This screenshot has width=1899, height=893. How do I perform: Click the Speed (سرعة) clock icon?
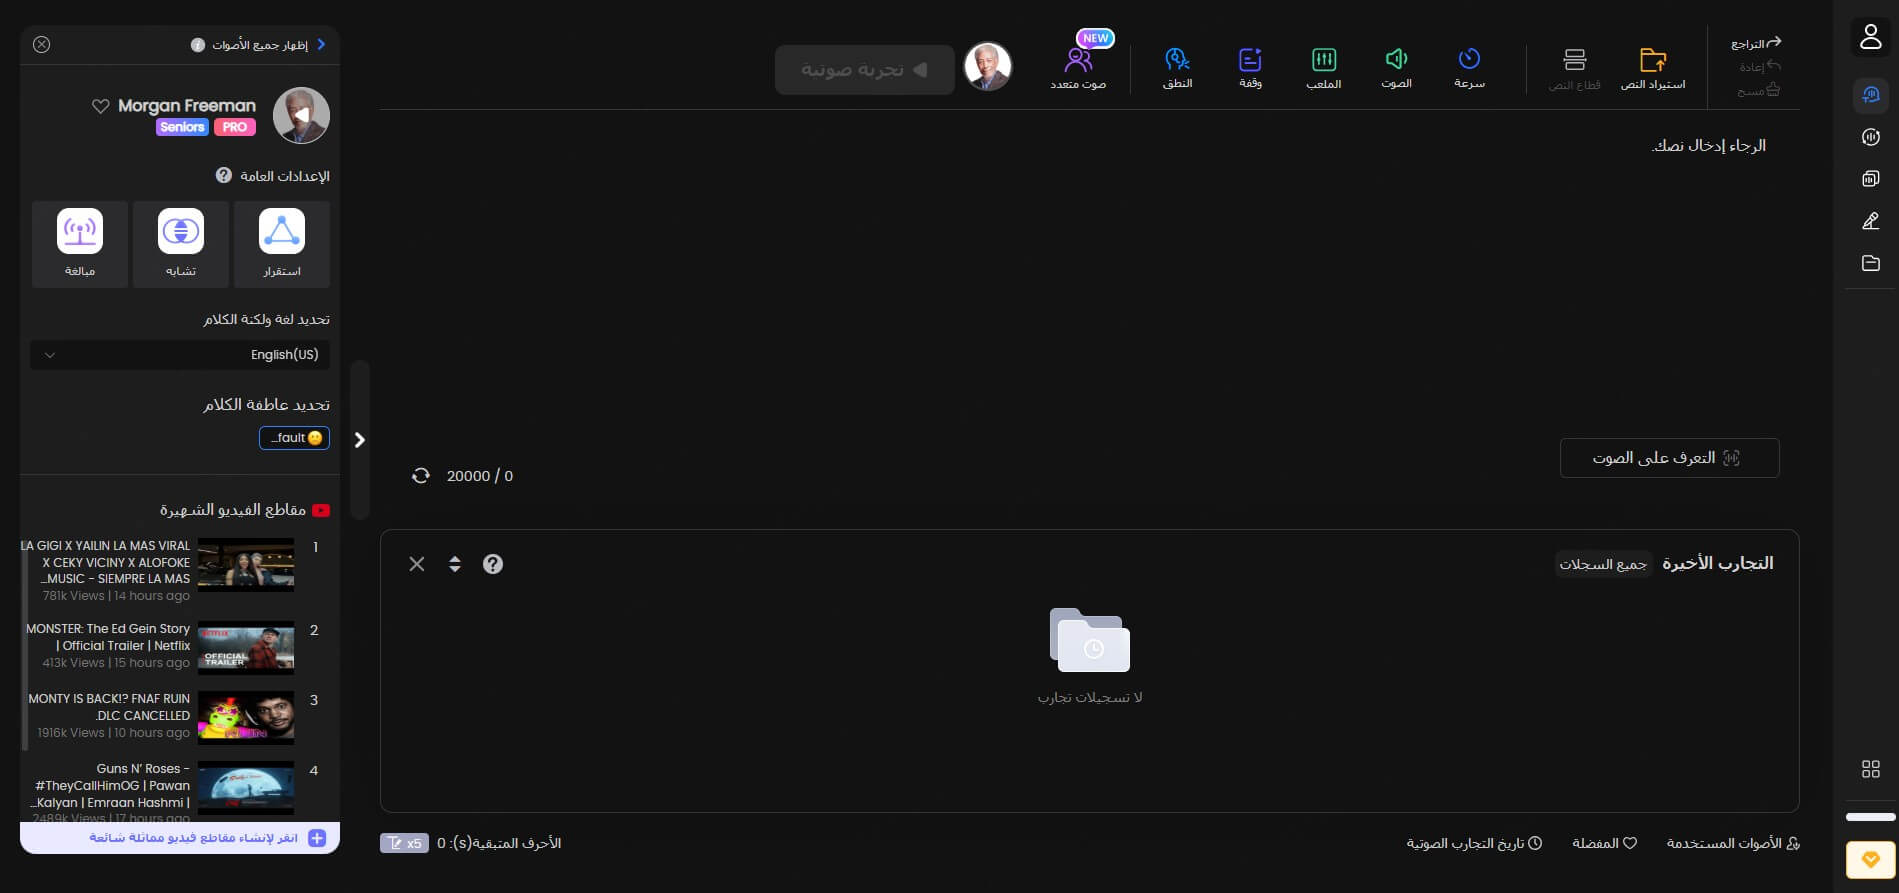[x=1468, y=60]
